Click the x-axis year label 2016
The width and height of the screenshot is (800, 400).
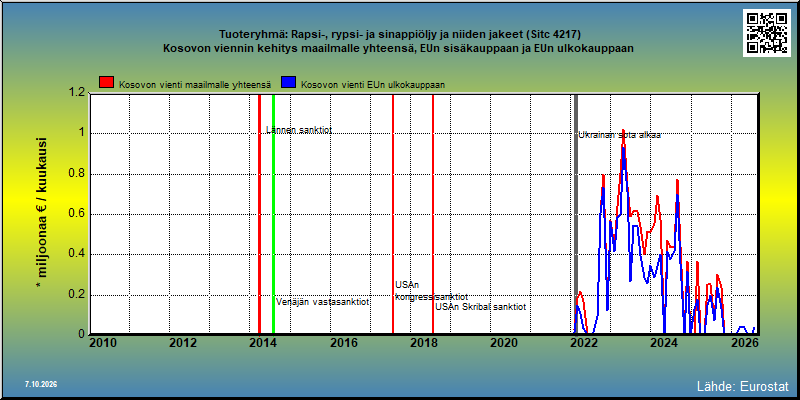pos(344,343)
